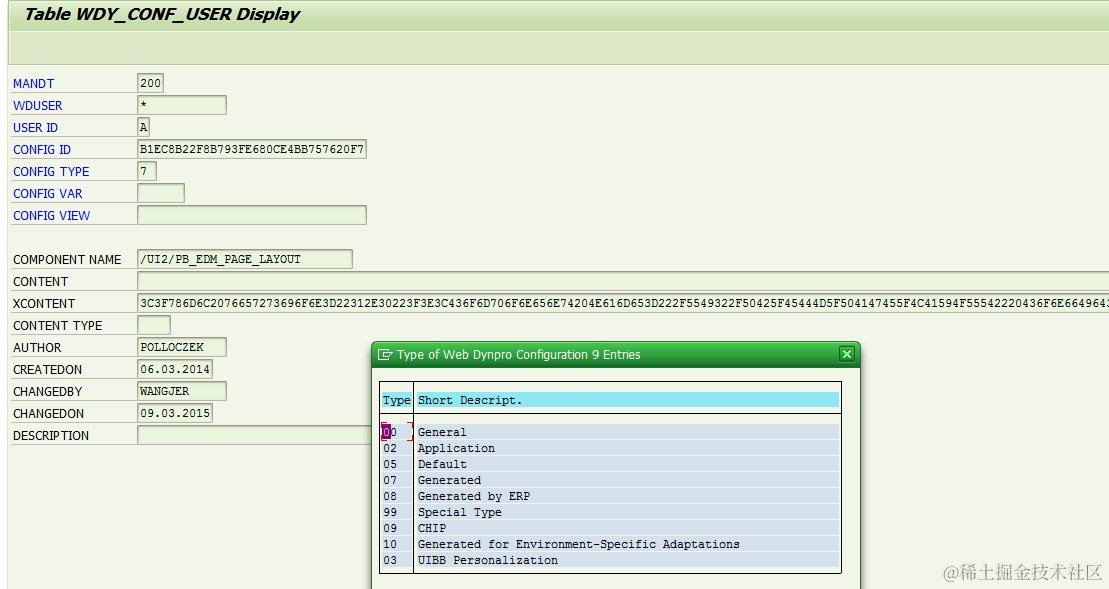Open the USER ID field link
The height and width of the screenshot is (589, 1109).
34,127
